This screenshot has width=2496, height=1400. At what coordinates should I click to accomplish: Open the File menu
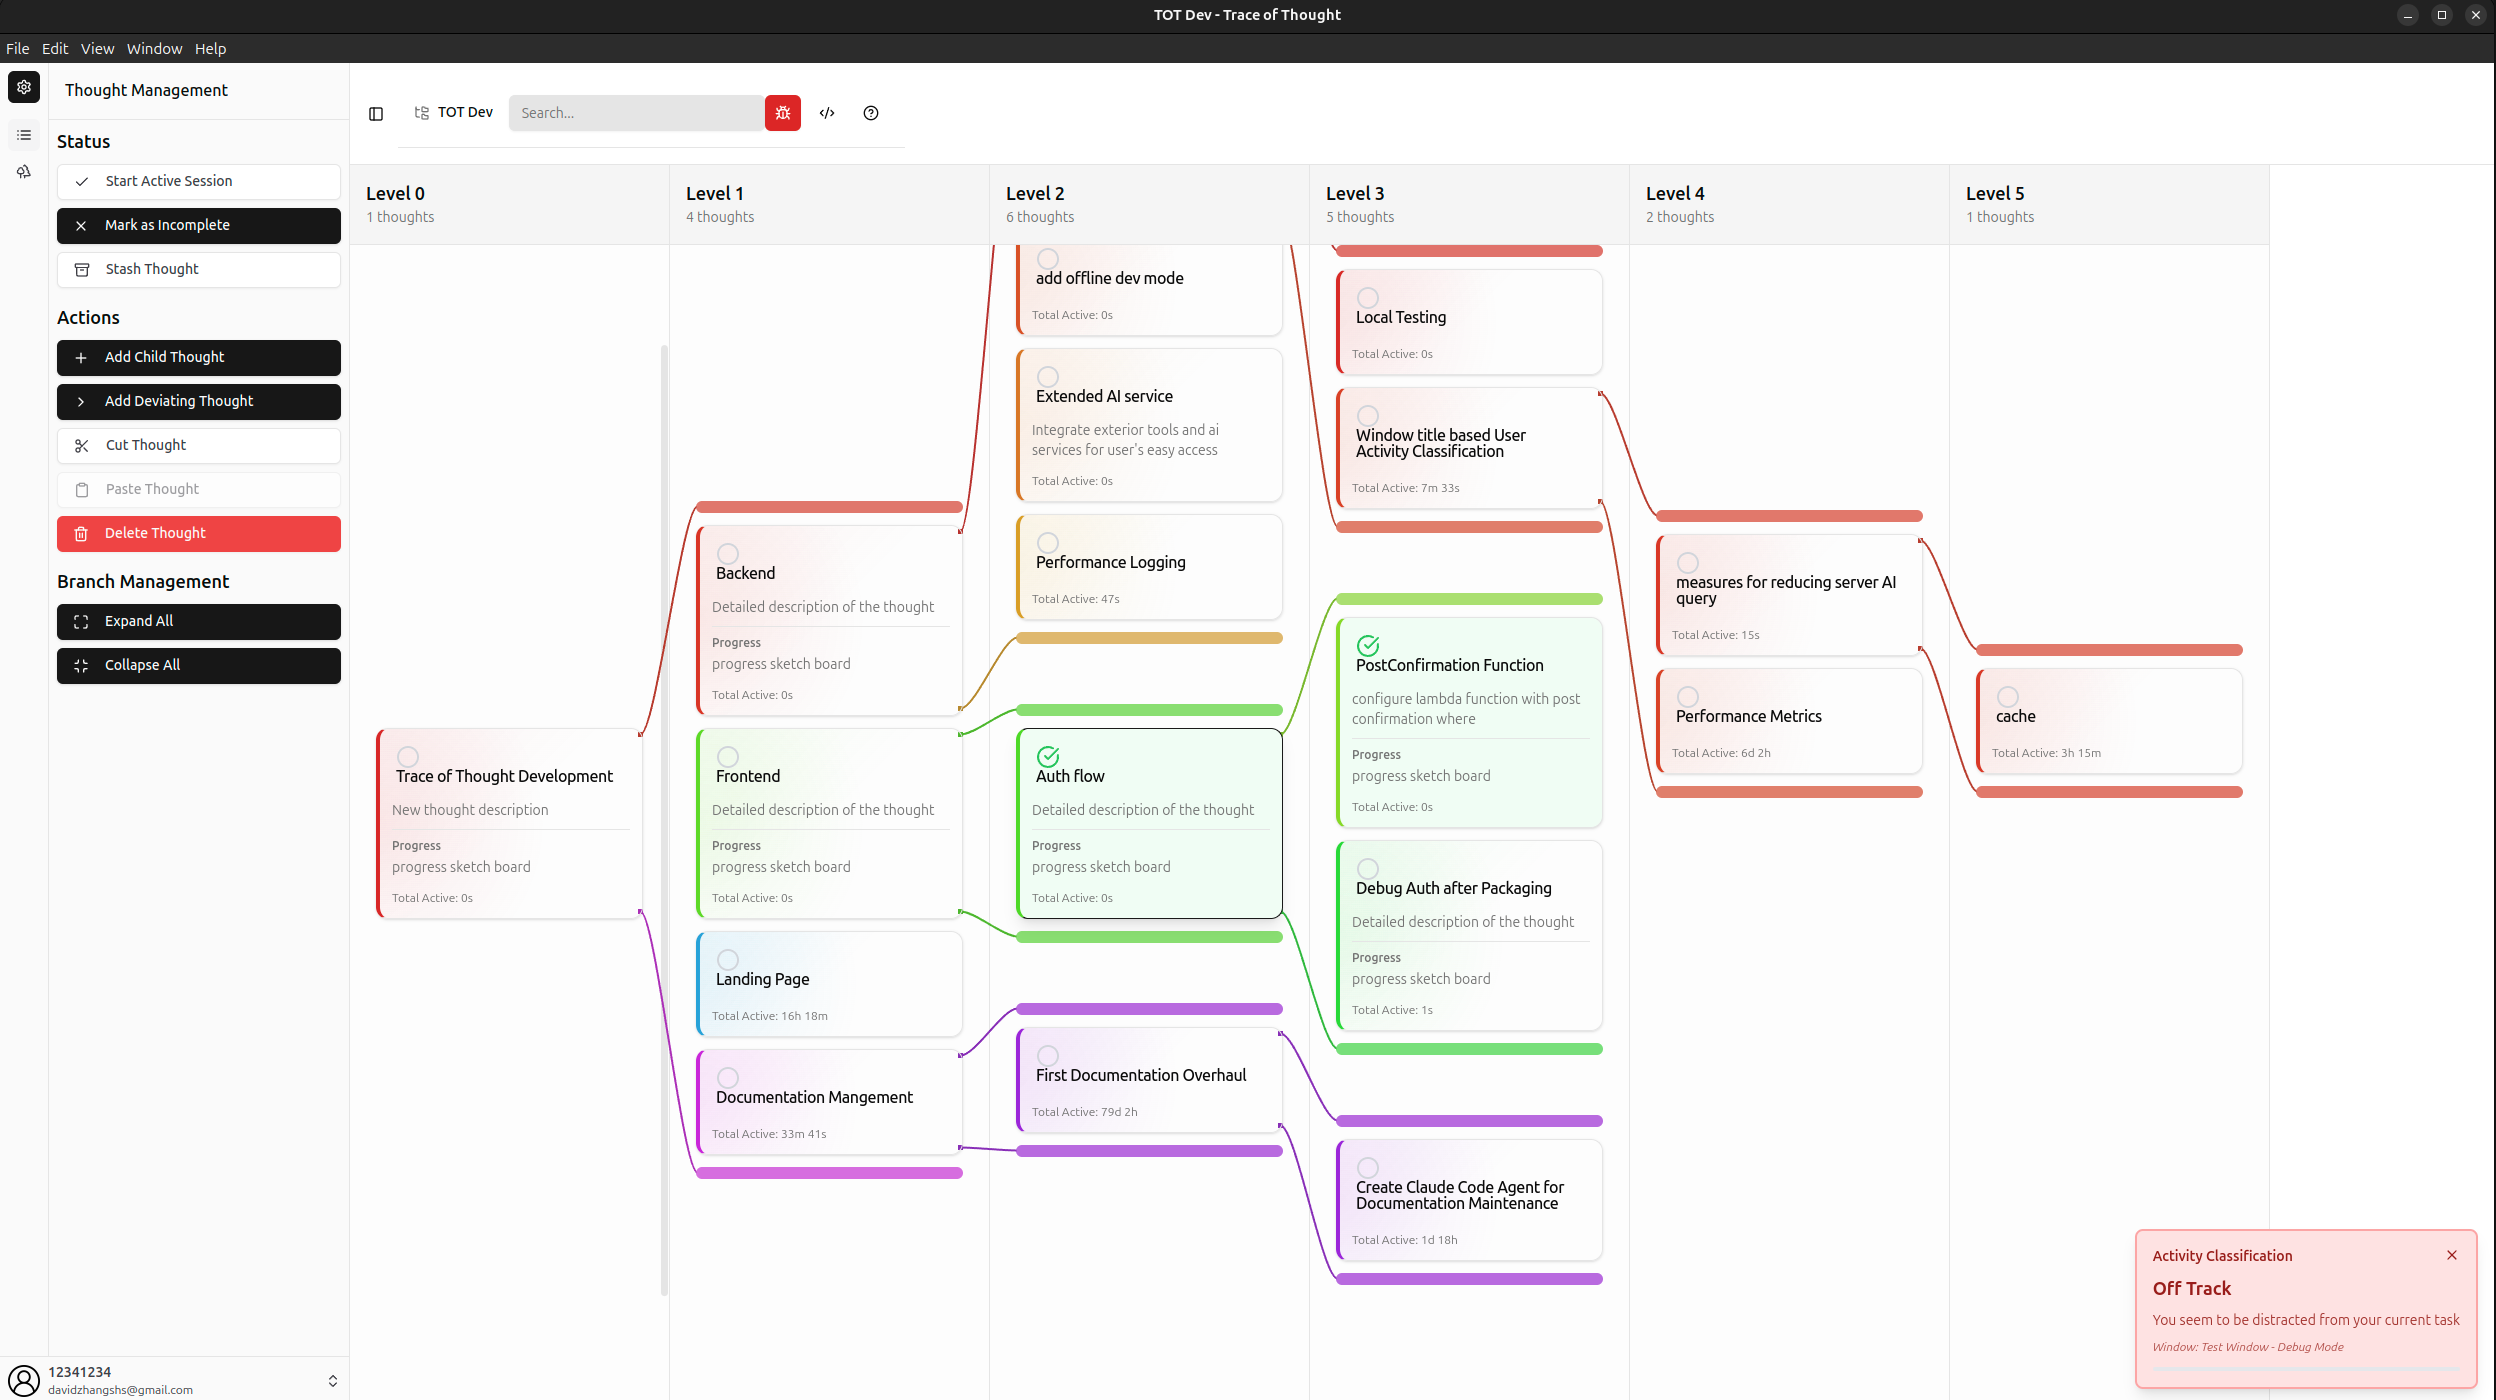[x=17, y=48]
